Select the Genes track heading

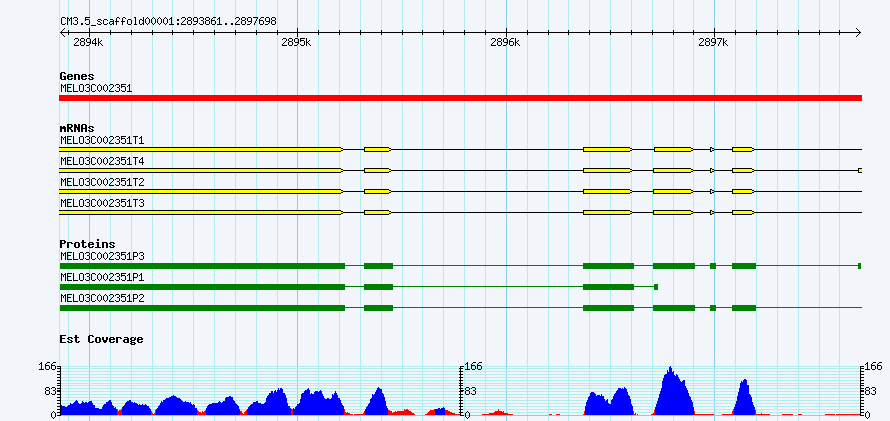click(77, 76)
